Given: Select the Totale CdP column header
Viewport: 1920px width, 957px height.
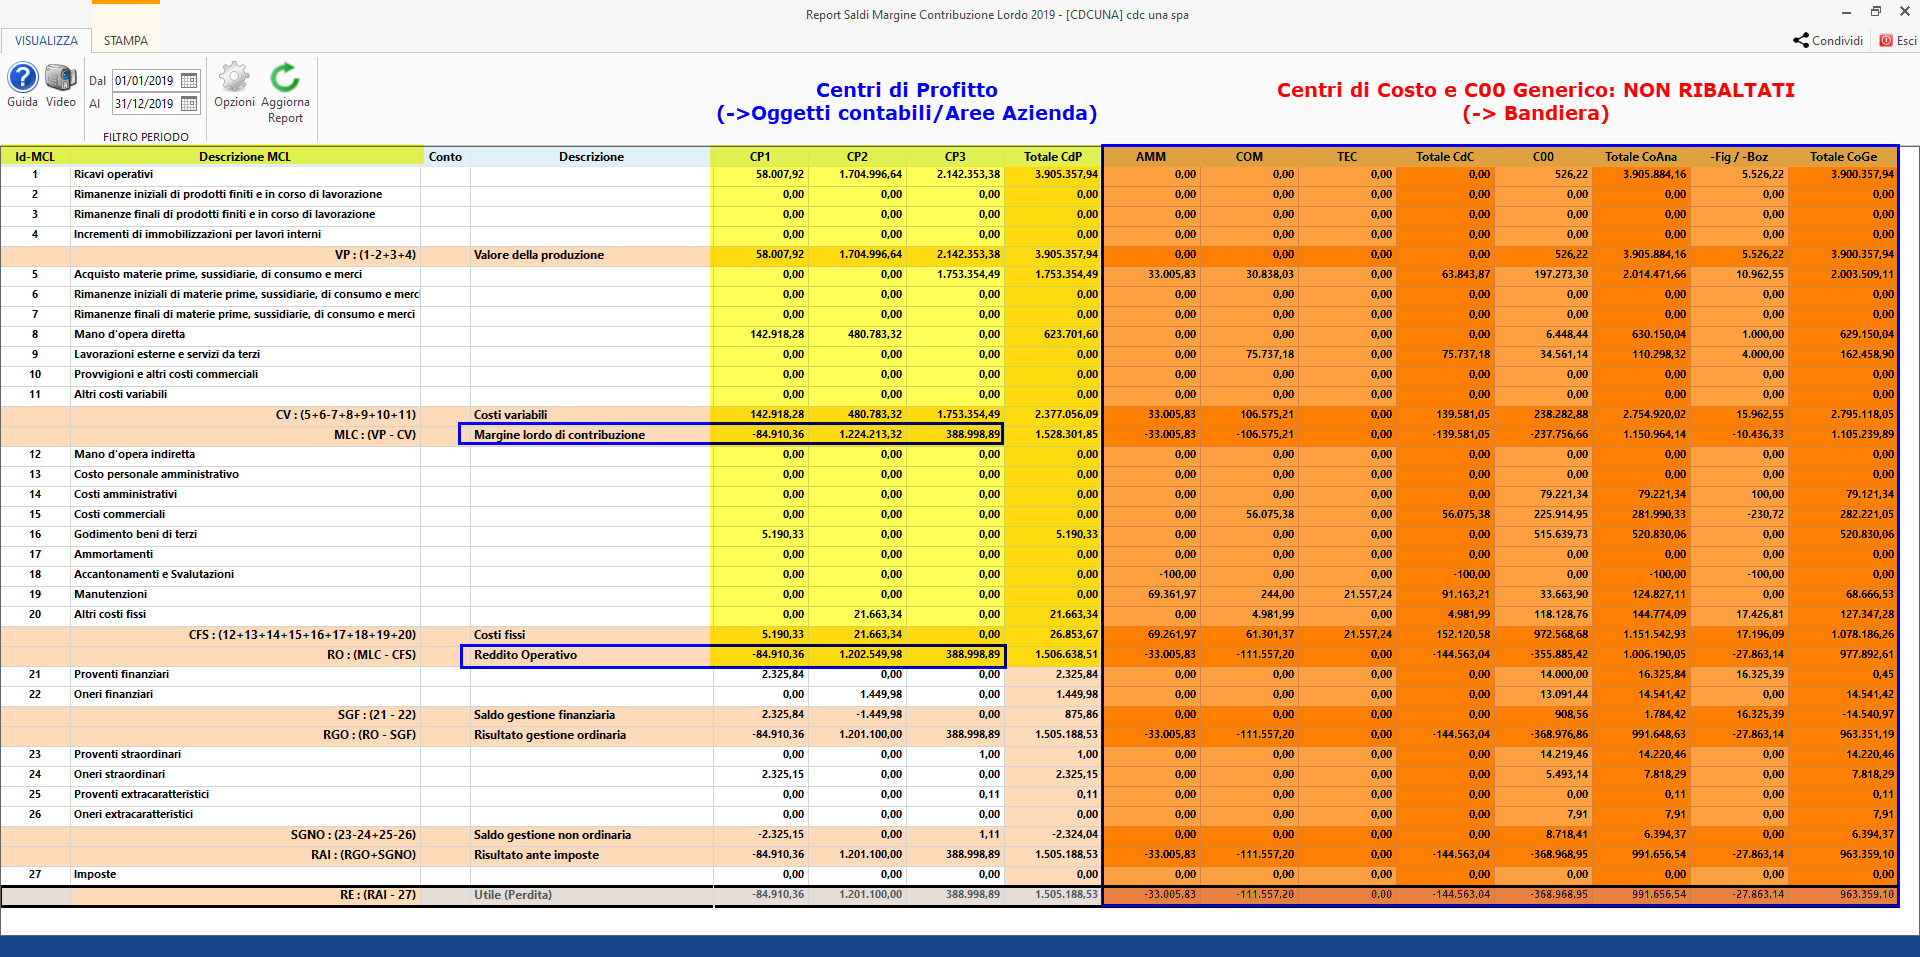Looking at the screenshot, I should tap(1053, 157).
